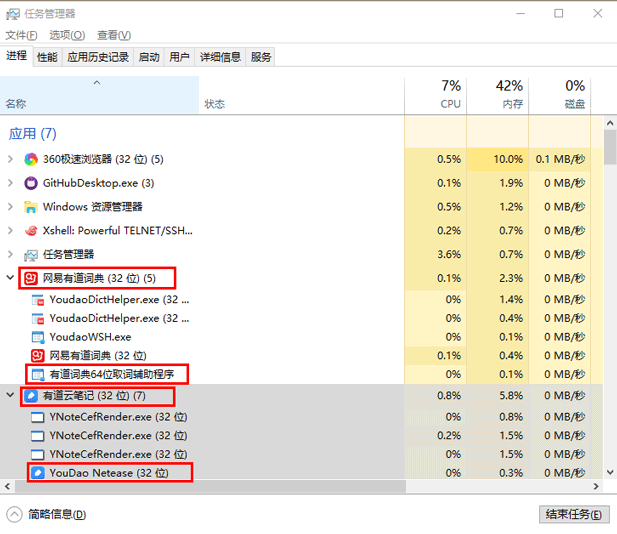Sort by 内存 column header
The image size is (617, 534).
(498, 95)
